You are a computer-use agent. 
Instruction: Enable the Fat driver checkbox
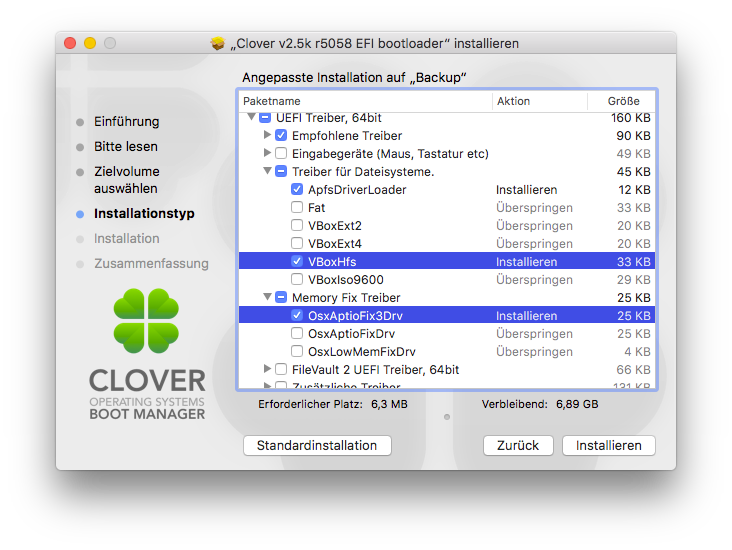(x=297, y=208)
